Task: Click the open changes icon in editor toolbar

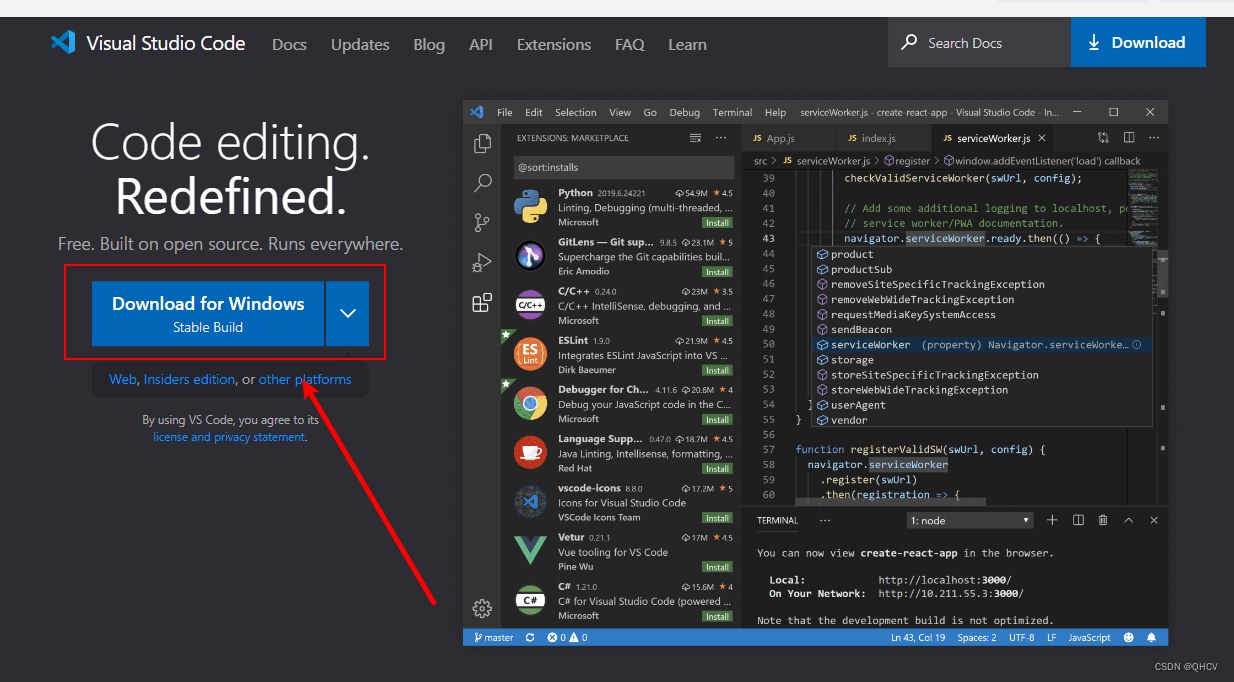Action: (x=1103, y=138)
